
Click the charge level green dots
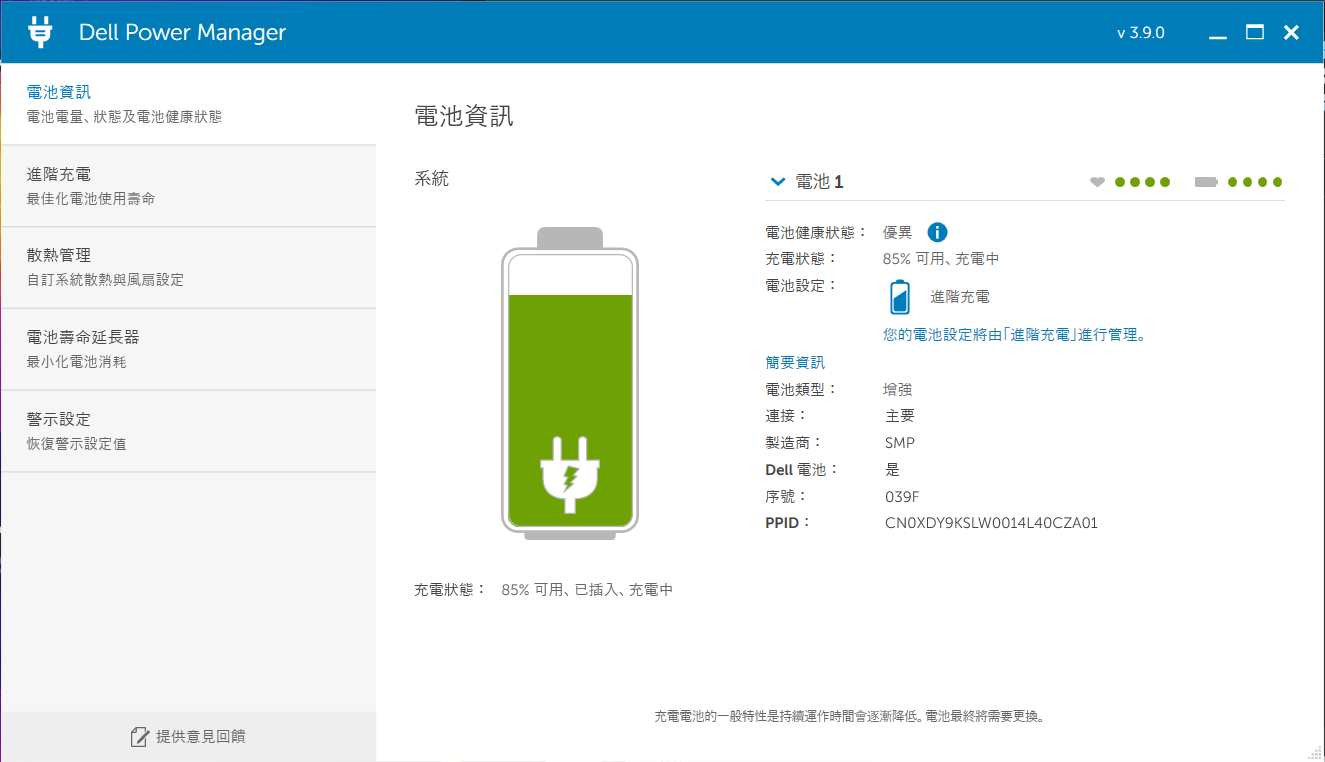(x=1255, y=182)
